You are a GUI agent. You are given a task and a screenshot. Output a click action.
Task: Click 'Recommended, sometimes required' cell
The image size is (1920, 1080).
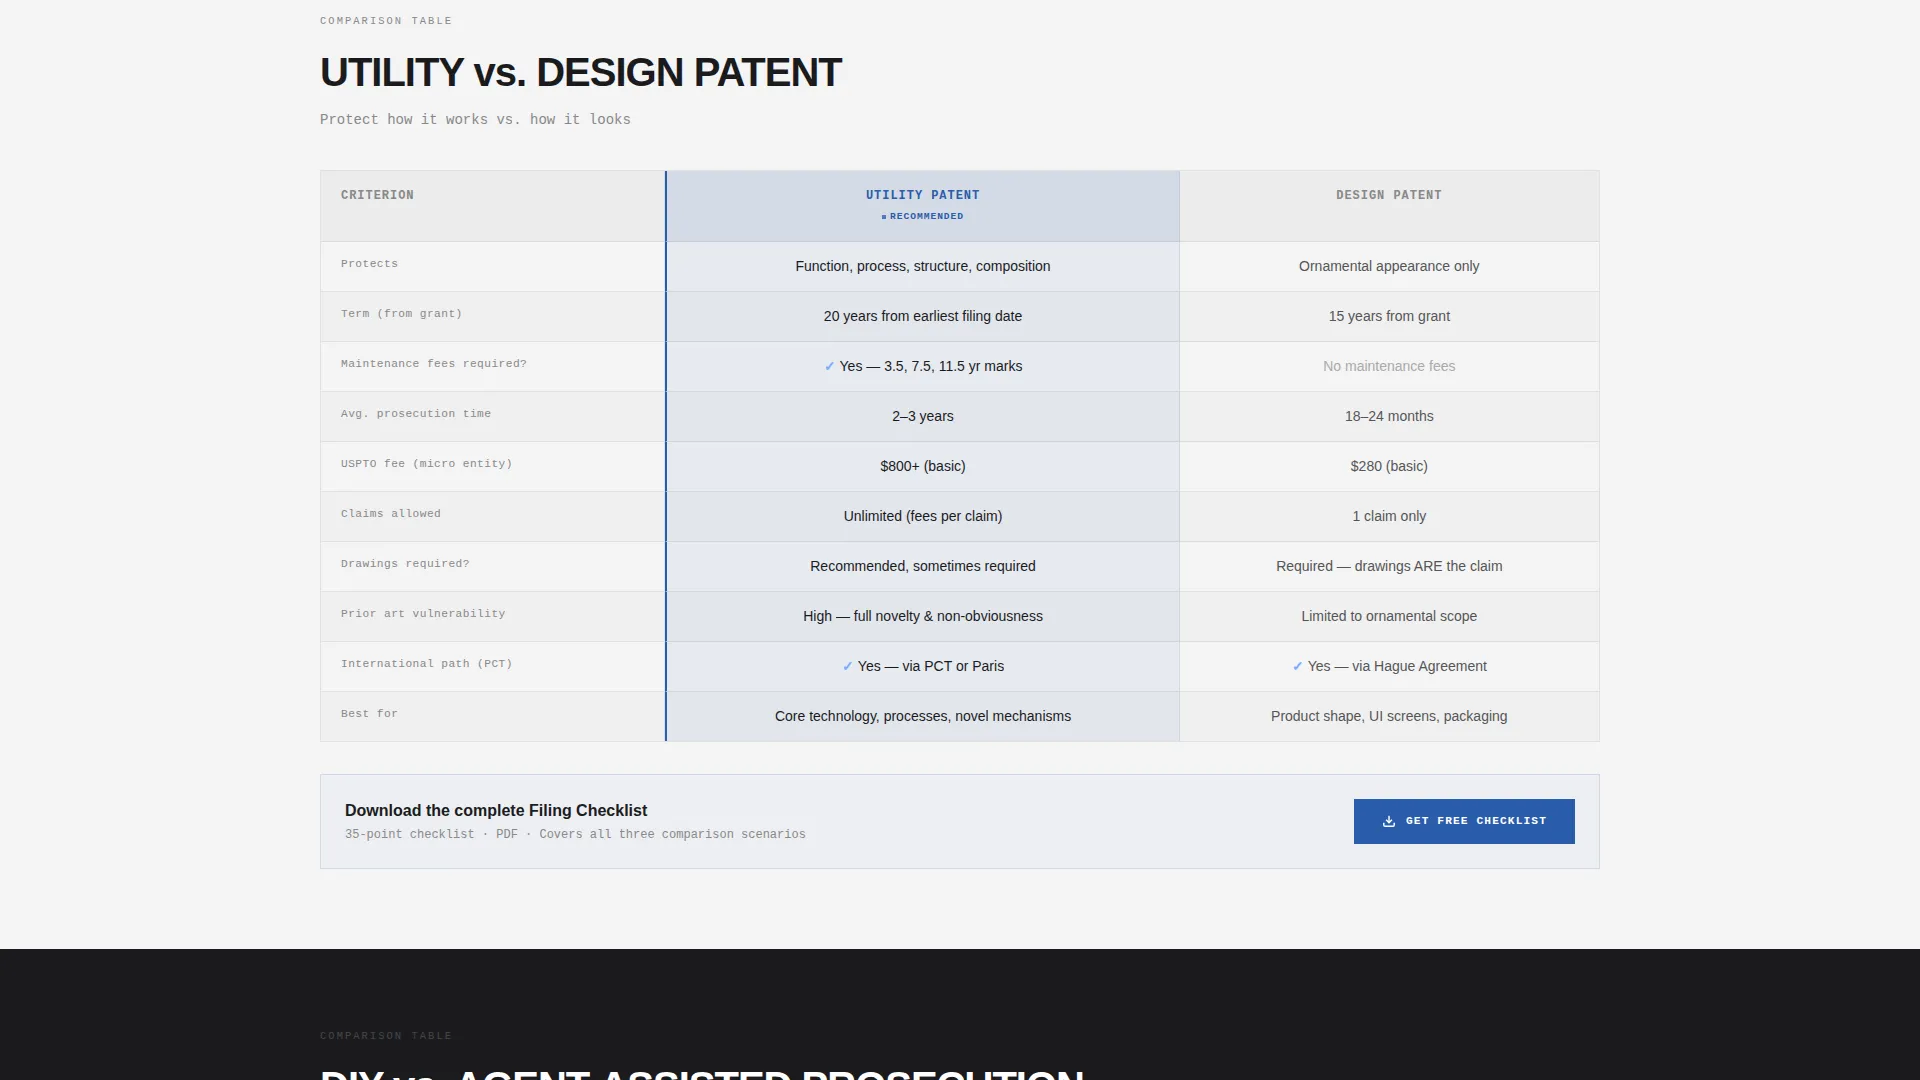(x=922, y=566)
